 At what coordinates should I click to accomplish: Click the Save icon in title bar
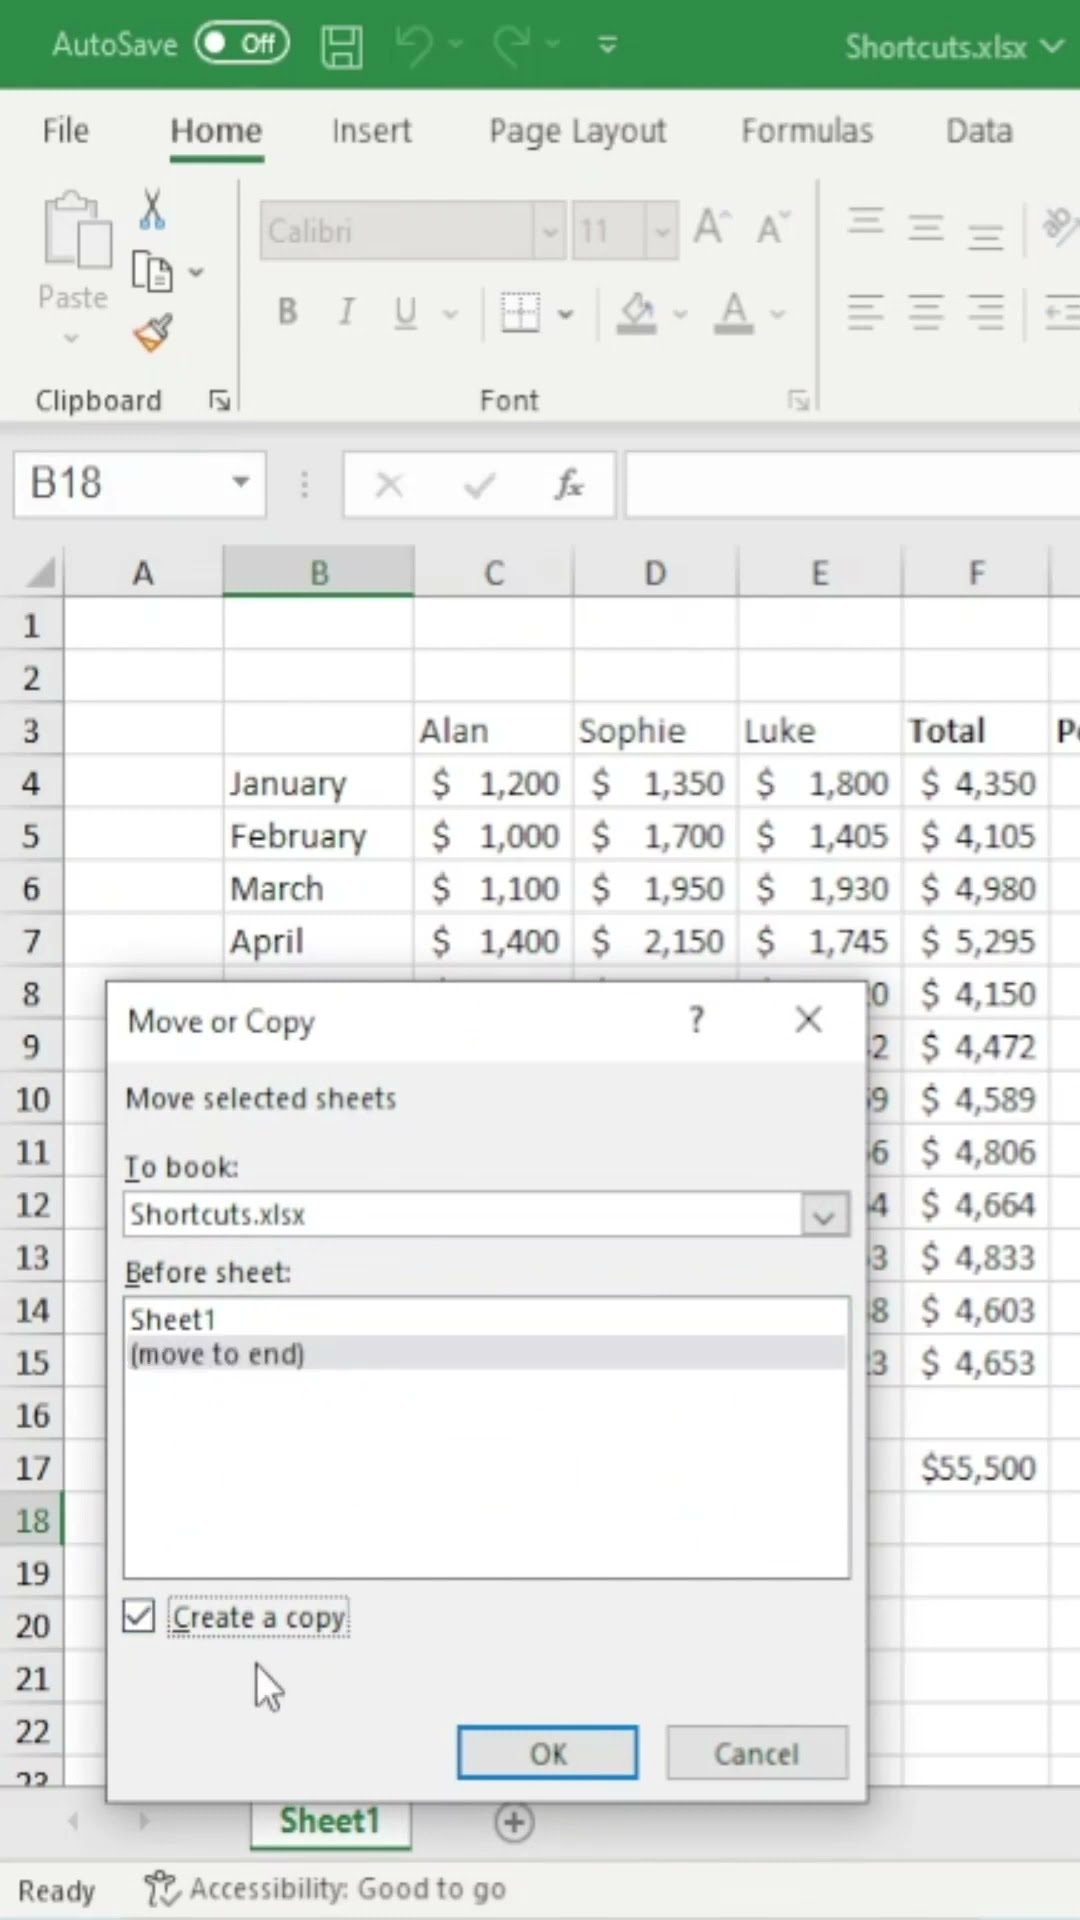(342, 46)
